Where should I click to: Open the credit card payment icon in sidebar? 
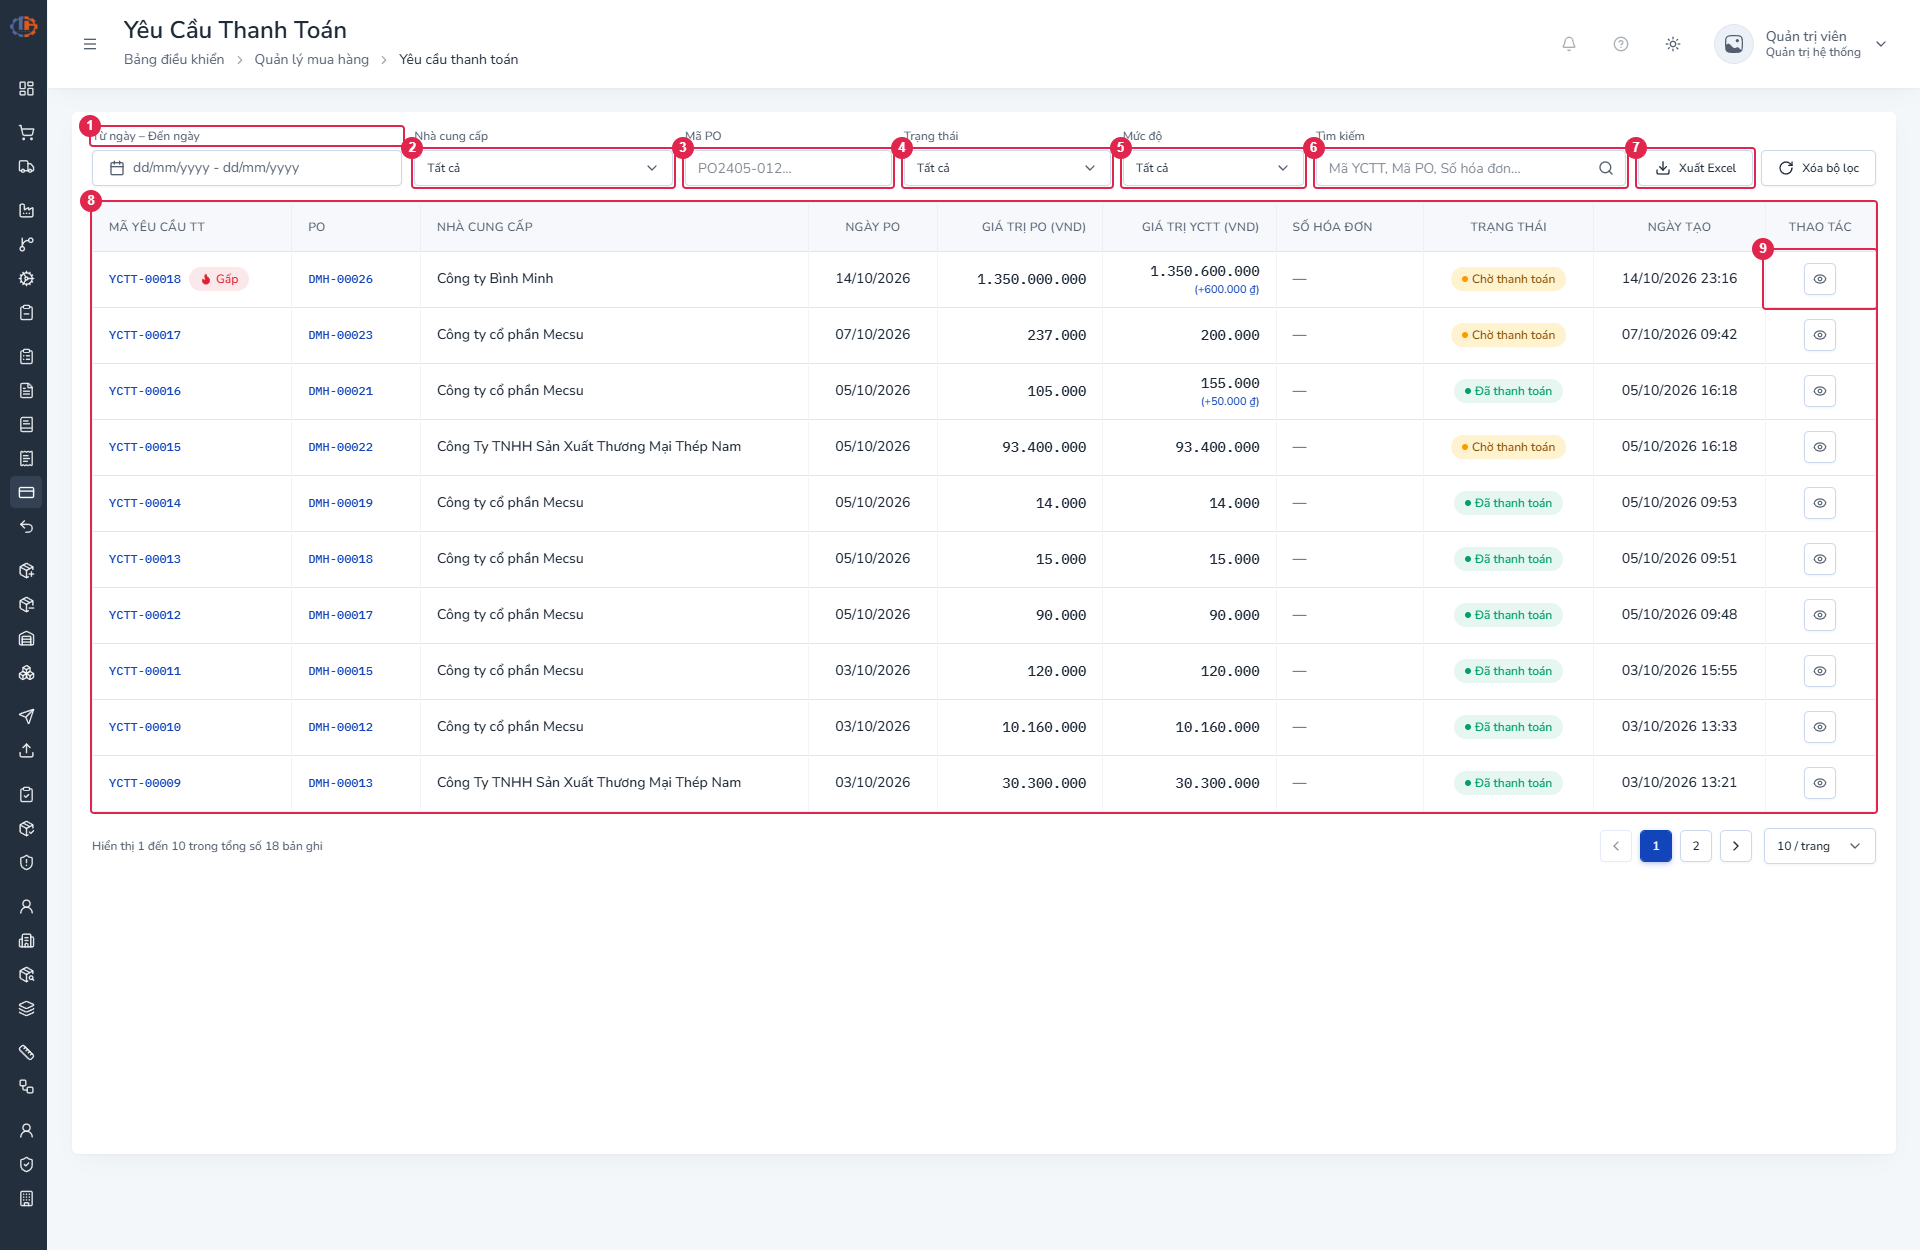pos(26,493)
